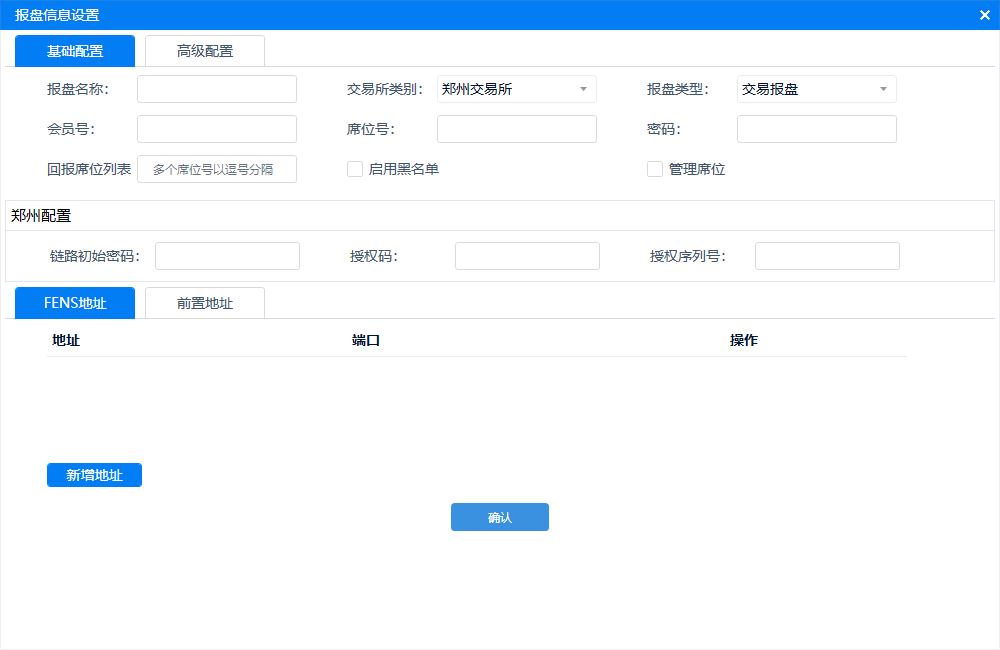Click the 链路初始密码 input field
Image resolution: width=1000 pixels, height=650 pixels.
[227, 256]
